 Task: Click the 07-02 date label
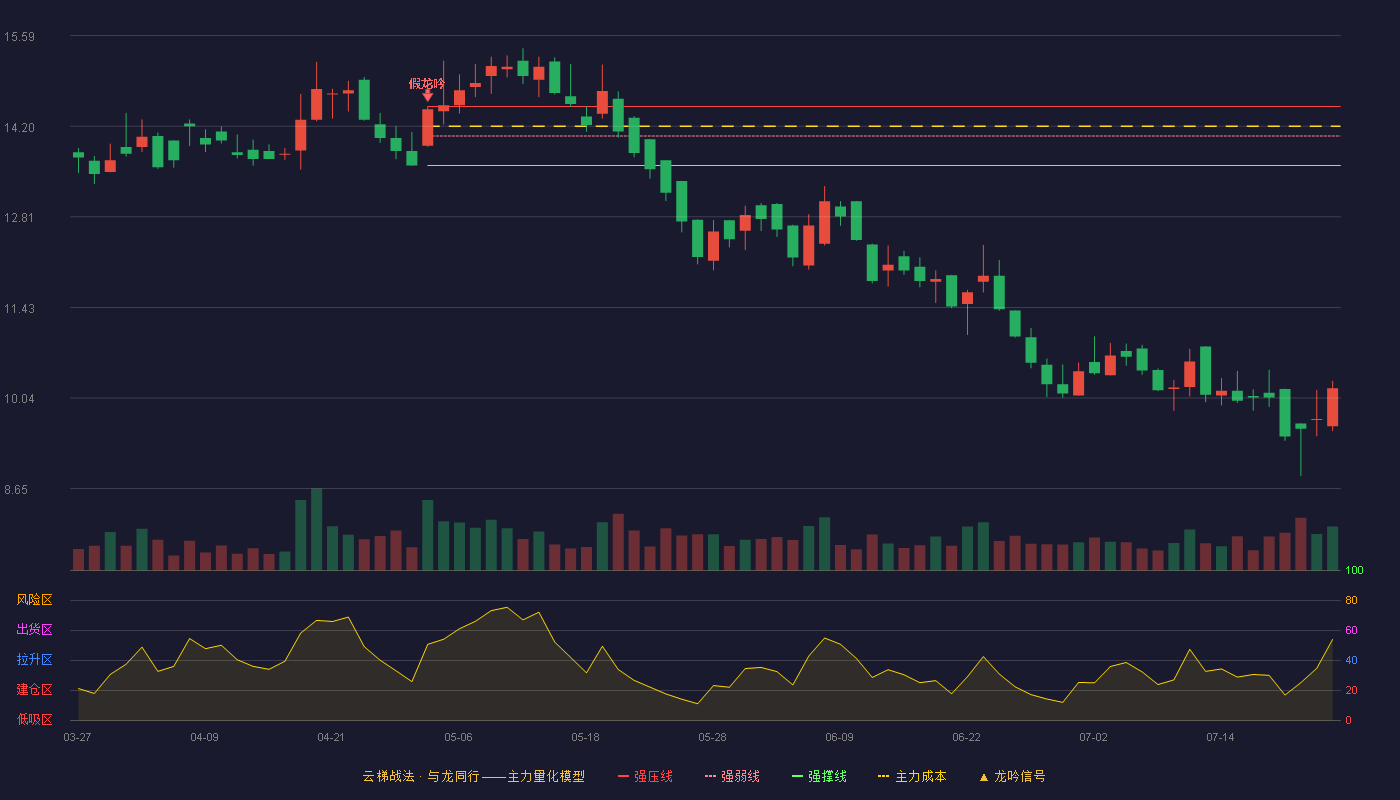point(1093,737)
